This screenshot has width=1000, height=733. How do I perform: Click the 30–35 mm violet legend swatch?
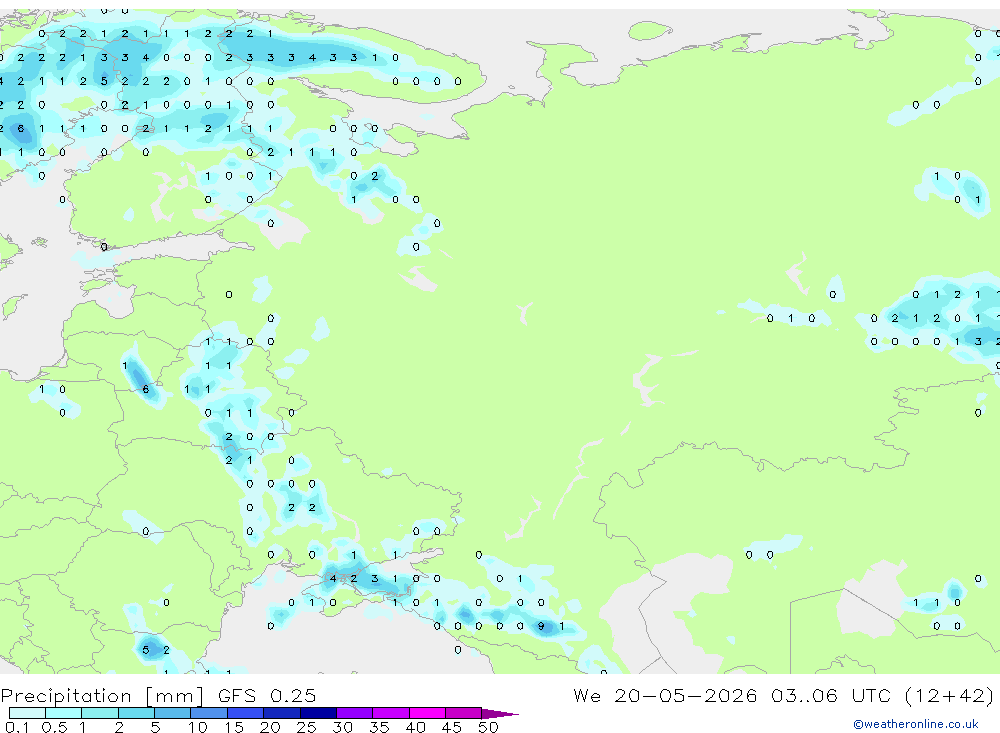pos(355,713)
